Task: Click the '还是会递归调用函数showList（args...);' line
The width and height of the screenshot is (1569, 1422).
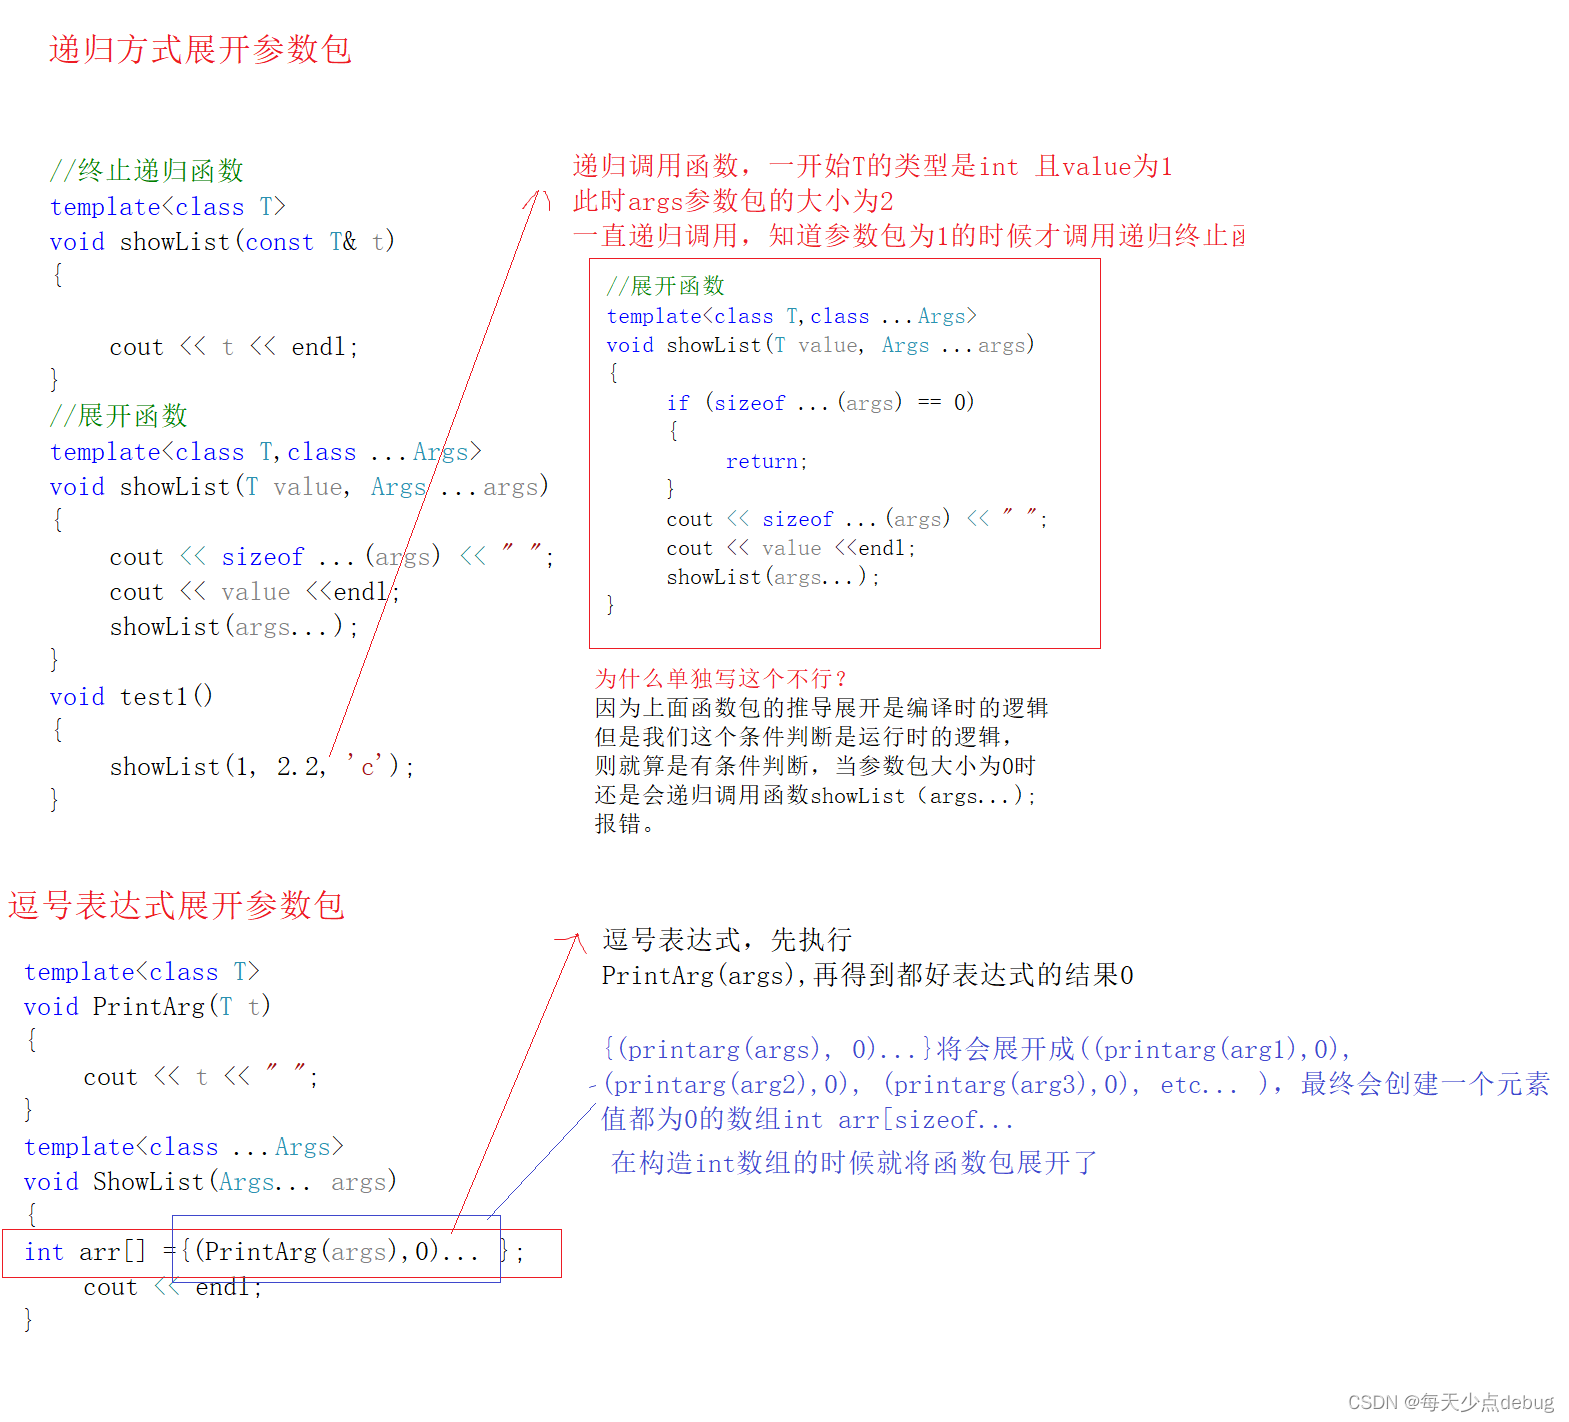Action: [x=815, y=796]
